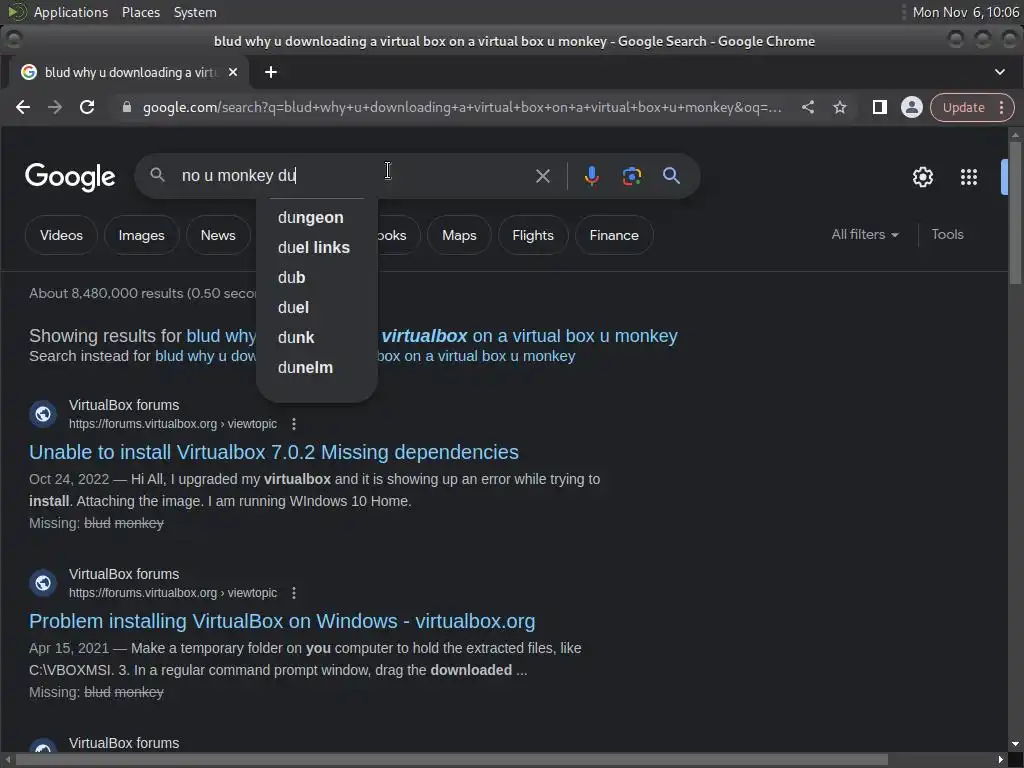Image resolution: width=1024 pixels, height=768 pixels.
Task: Click globe favicon of first result
Action: pyautogui.click(x=43, y=414)
